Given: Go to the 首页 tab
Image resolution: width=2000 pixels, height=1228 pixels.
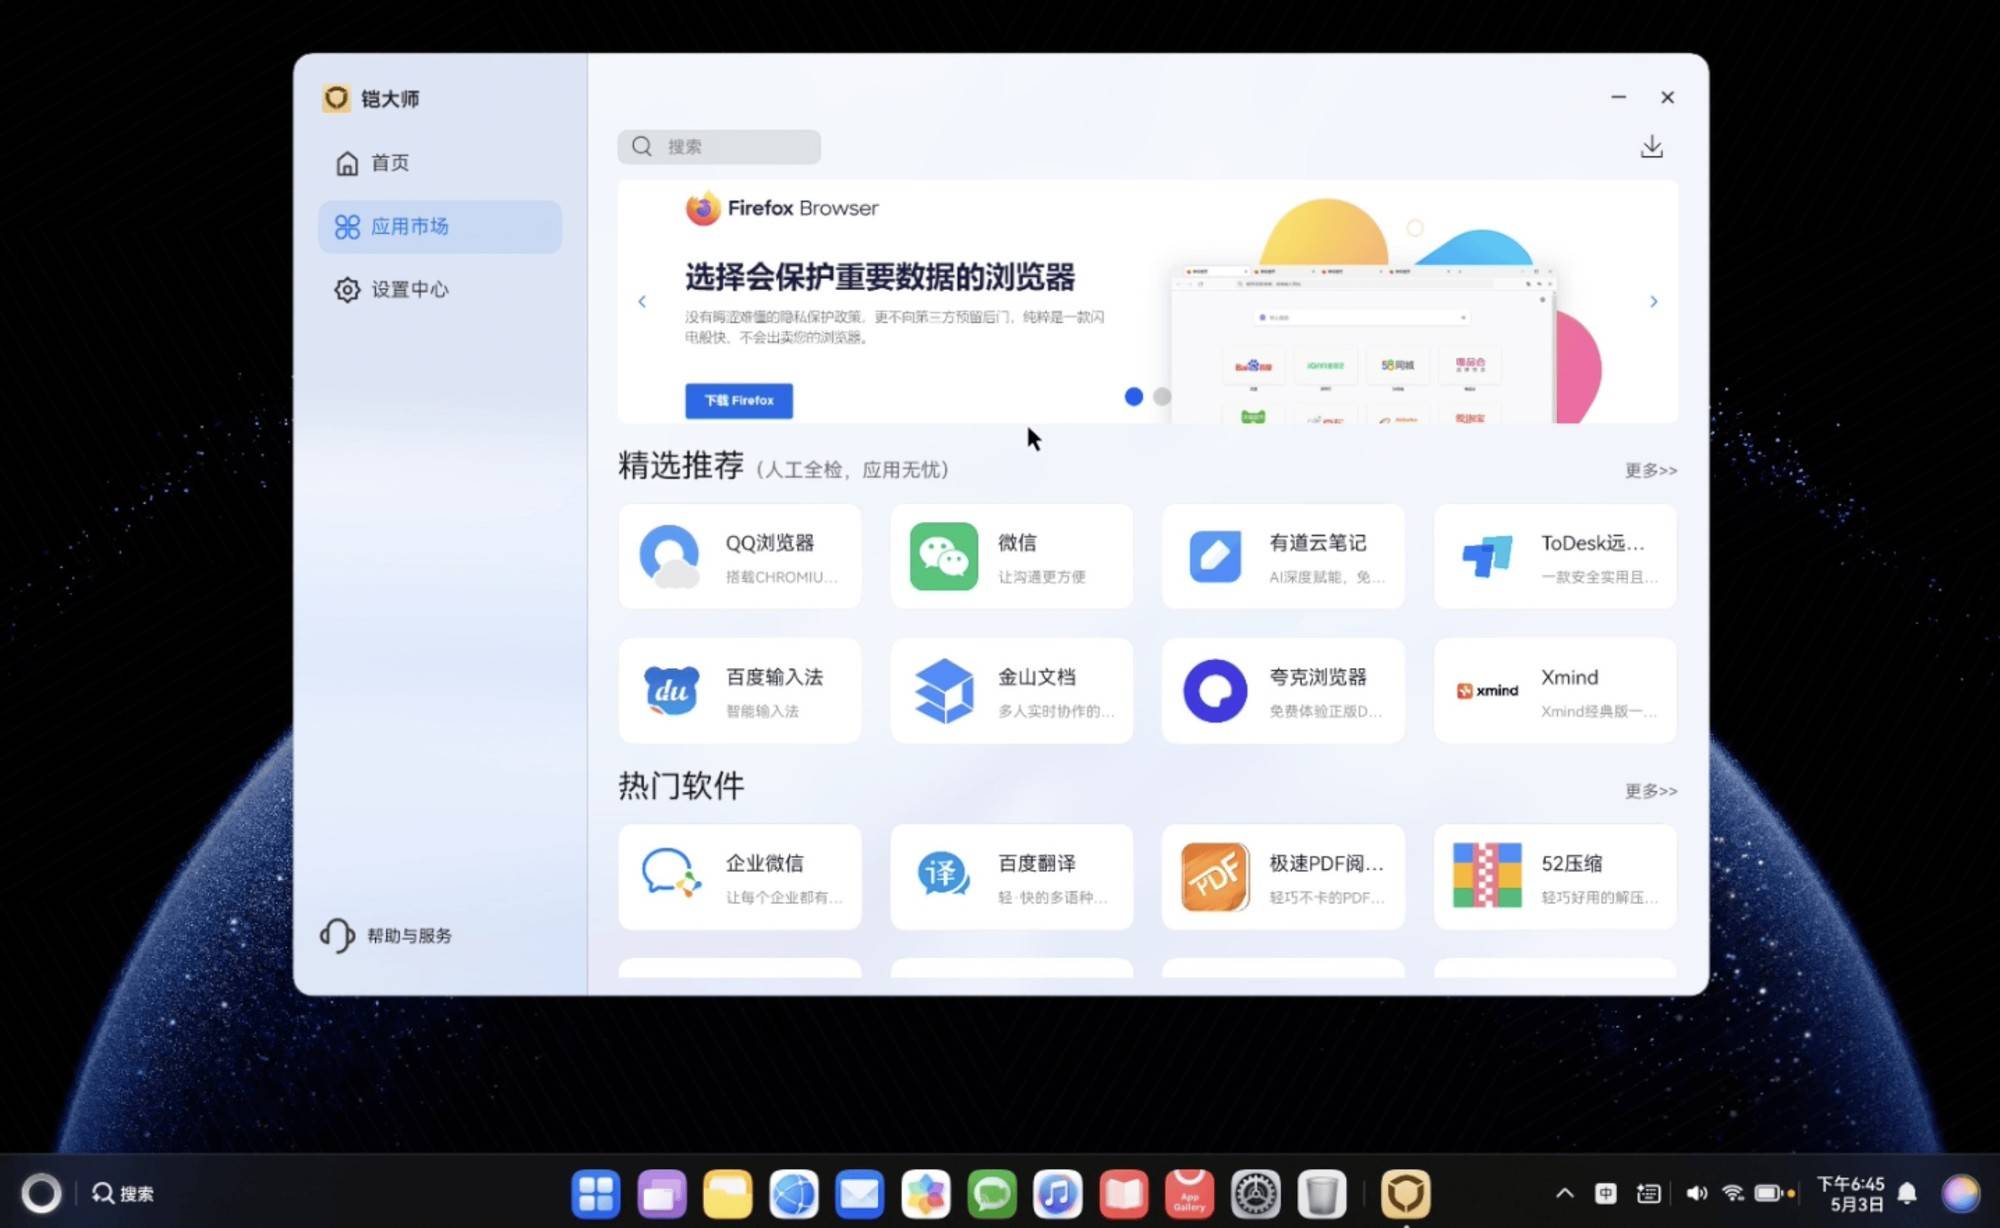Looking at the screenshot, I should [440, 163].
